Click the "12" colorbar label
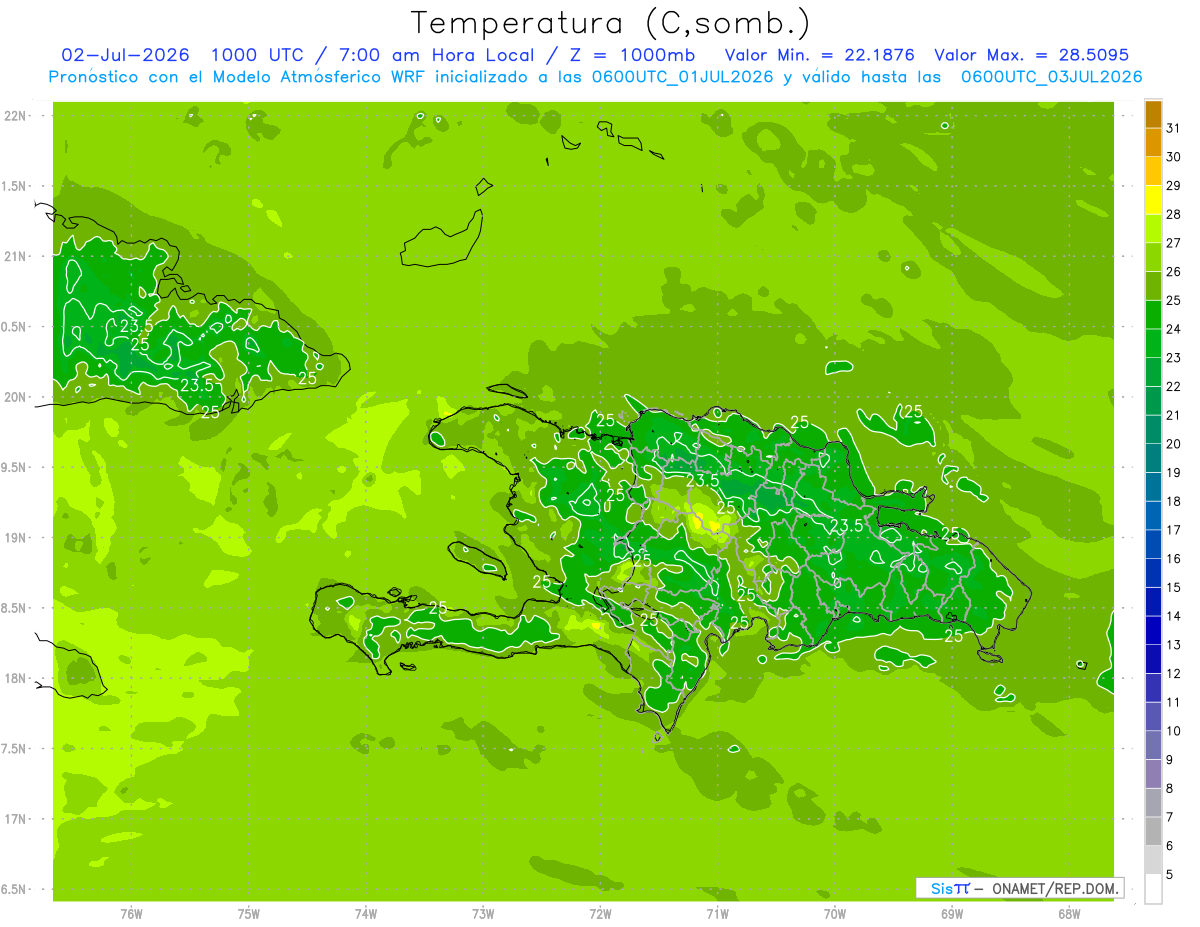The image size is (1200, 927). click(1173, 674)
